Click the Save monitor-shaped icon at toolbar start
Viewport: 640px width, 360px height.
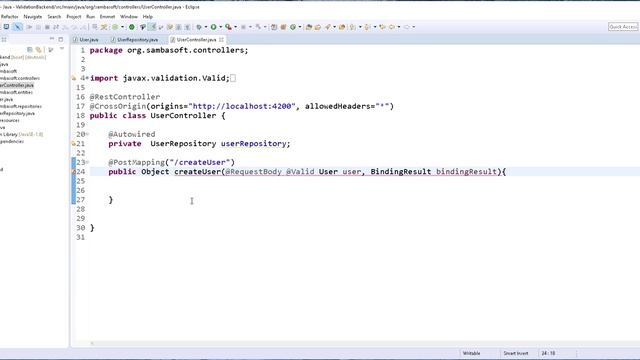click(x=6, y=27)
